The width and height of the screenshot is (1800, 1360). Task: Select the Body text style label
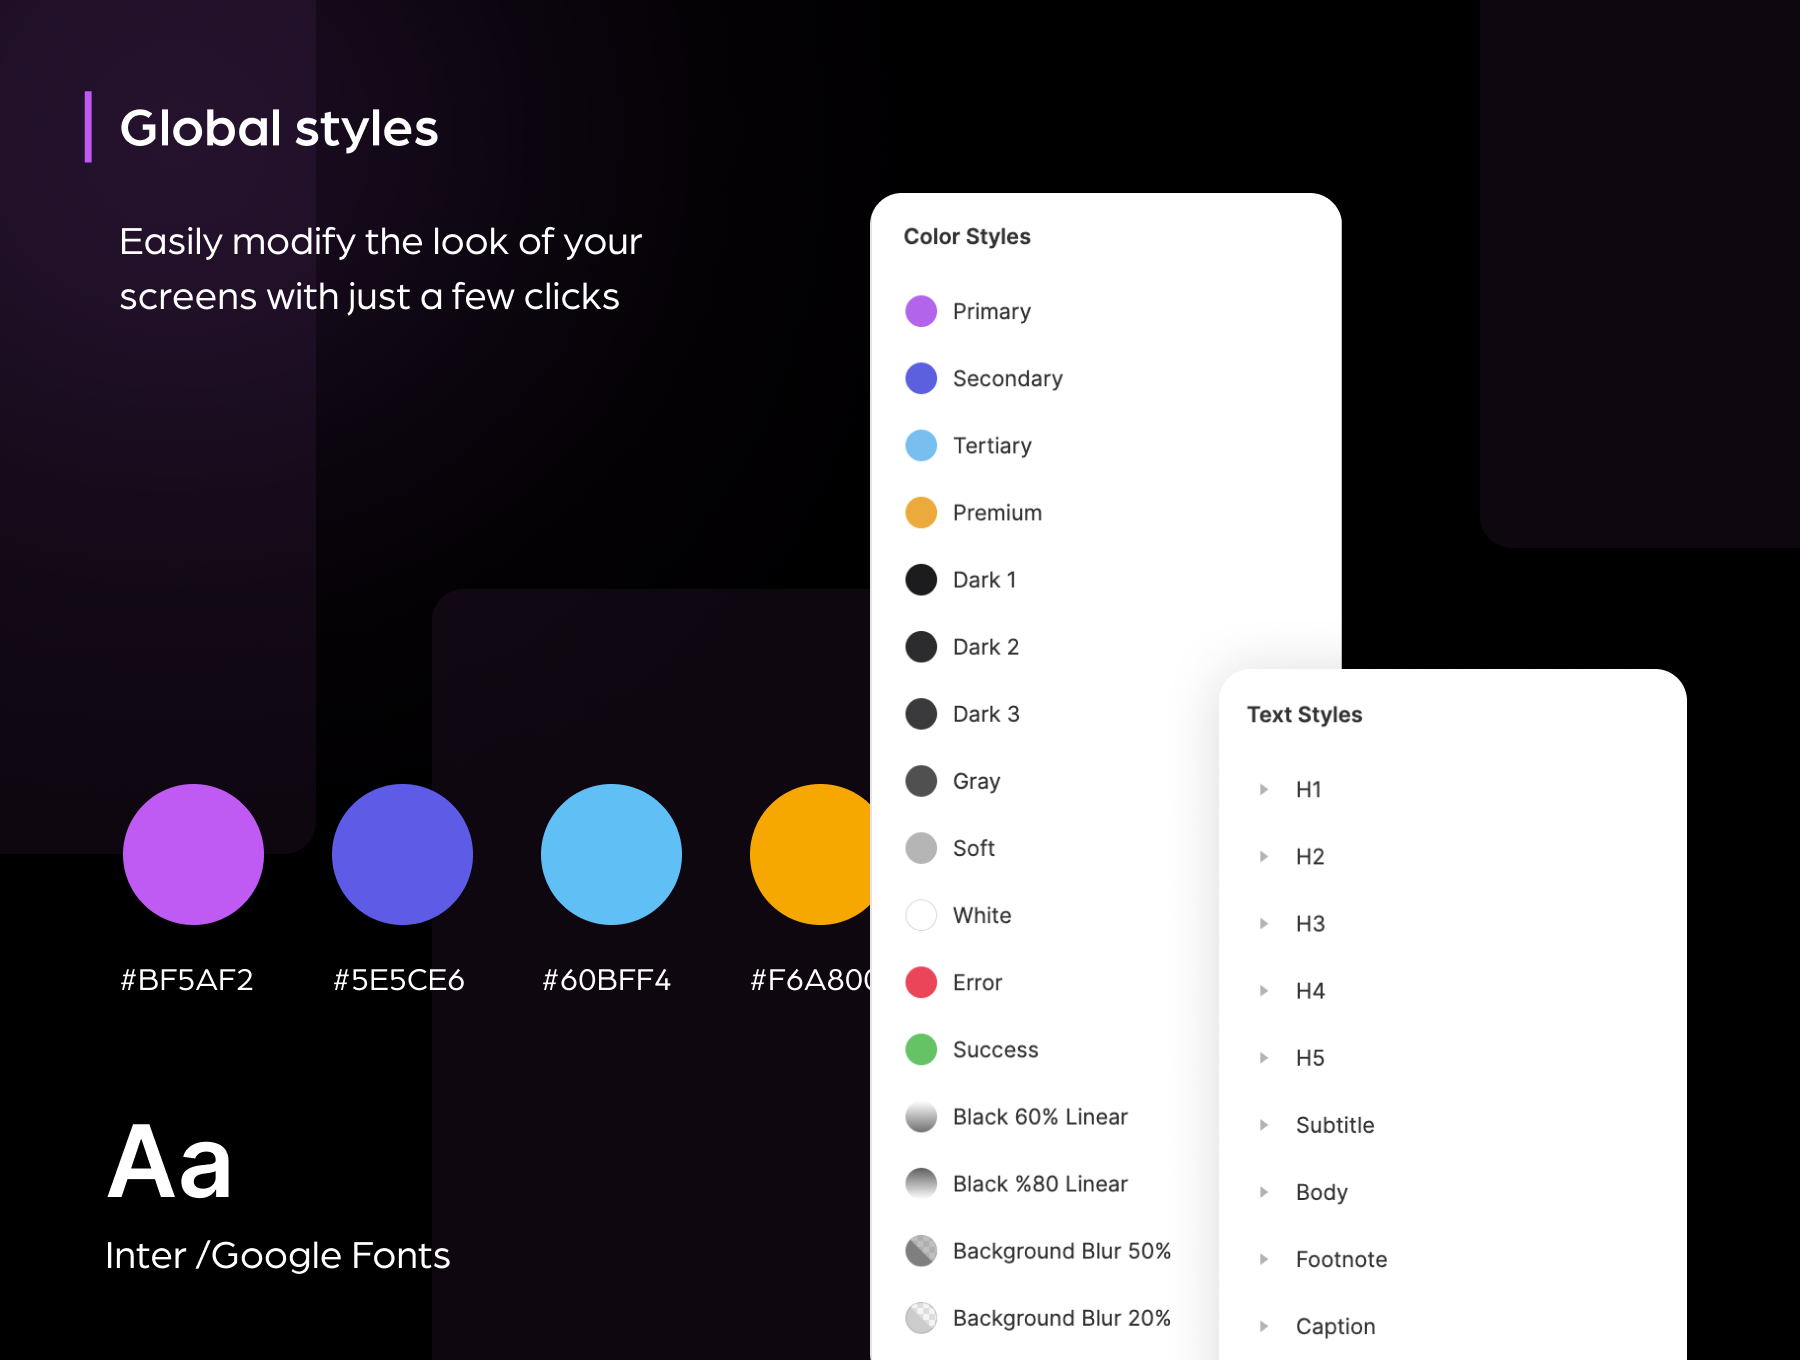click(x=1321, y=1192)
